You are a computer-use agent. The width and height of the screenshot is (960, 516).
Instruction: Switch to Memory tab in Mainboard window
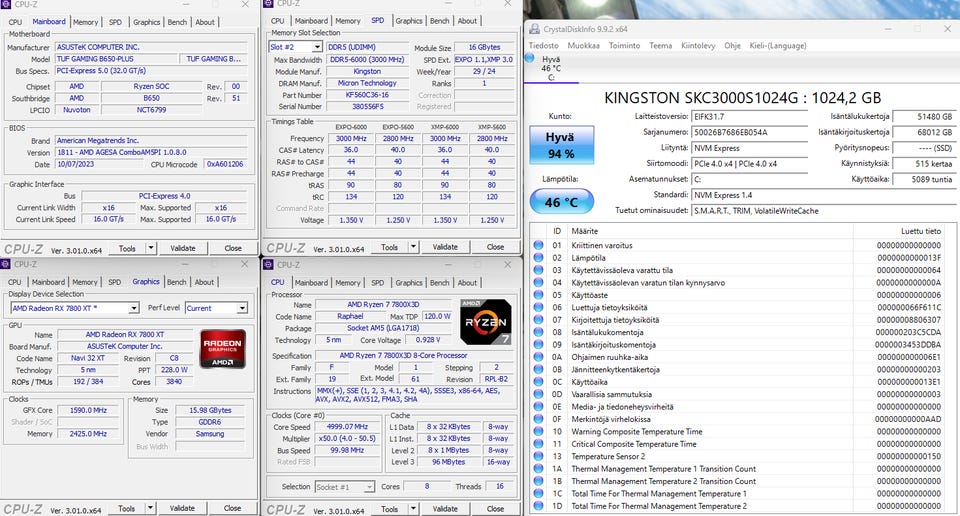click(x=85, y=22)
